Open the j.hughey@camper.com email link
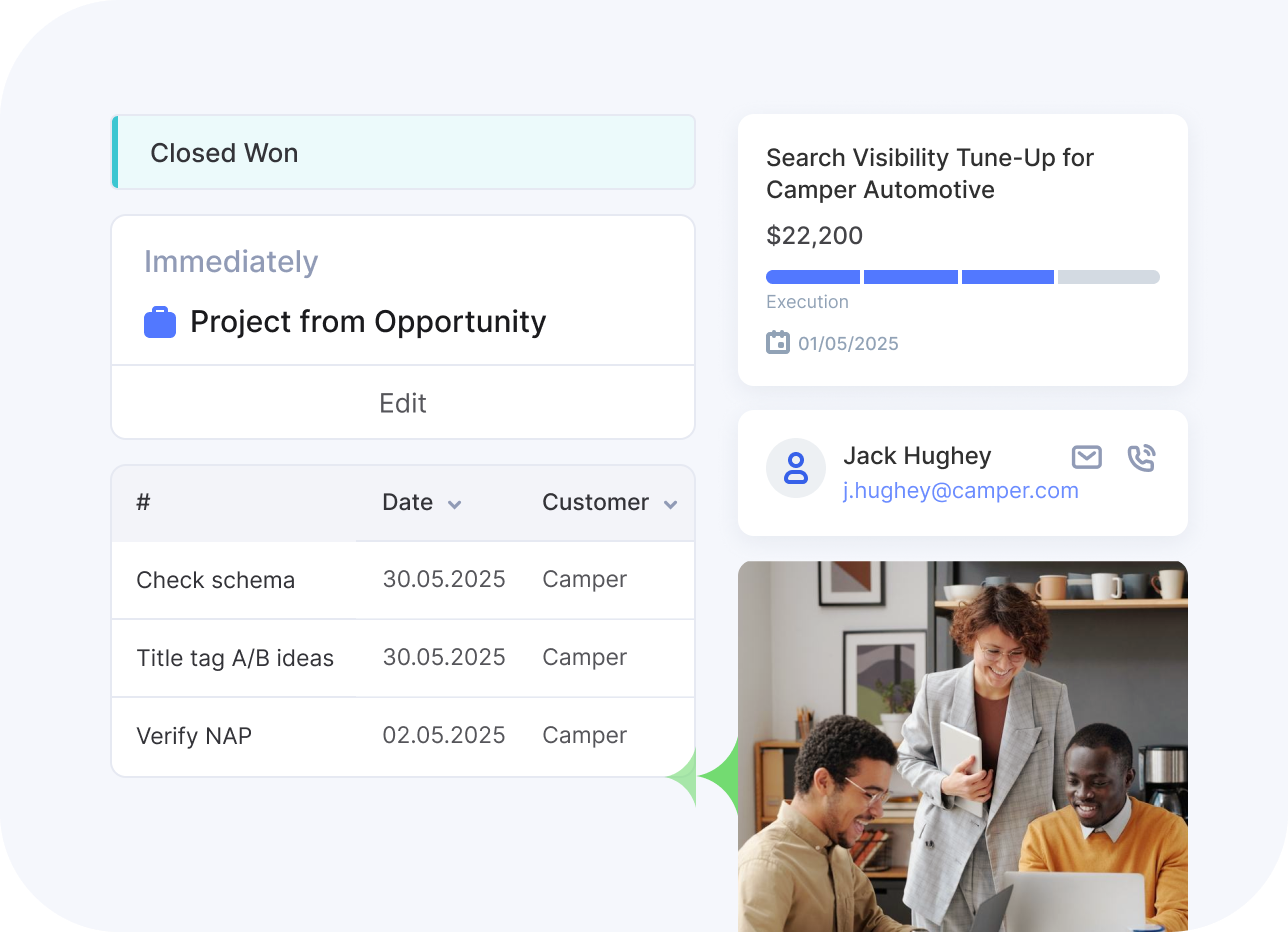 tap(960, 490)
